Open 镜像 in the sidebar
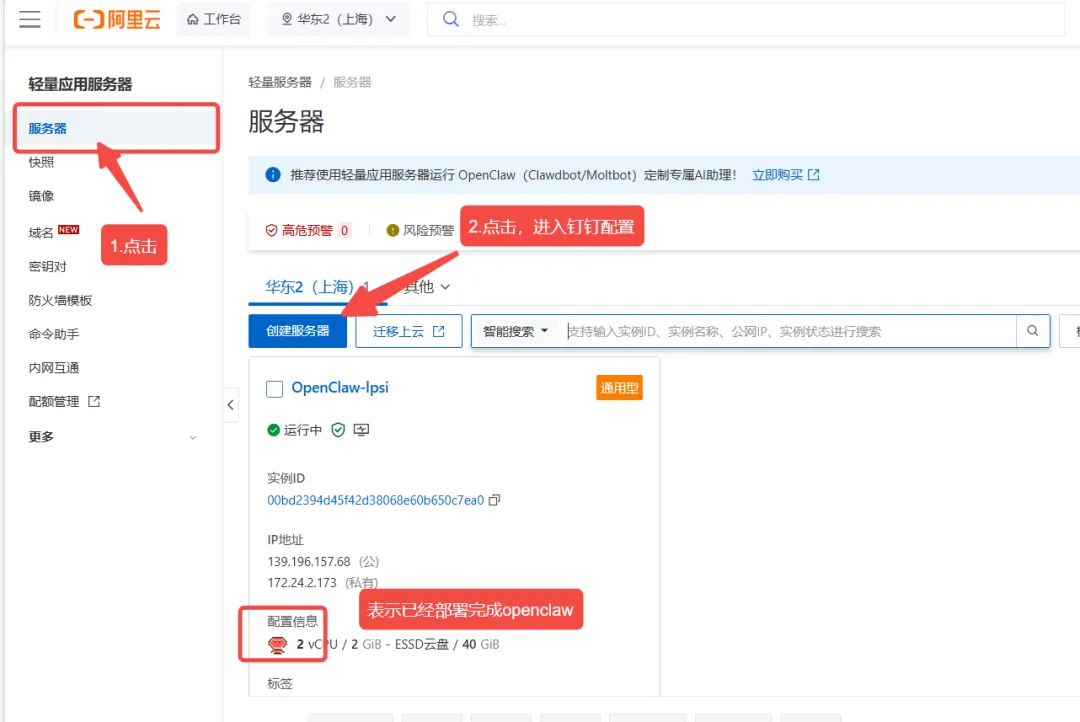 click(x=41, y=196)
